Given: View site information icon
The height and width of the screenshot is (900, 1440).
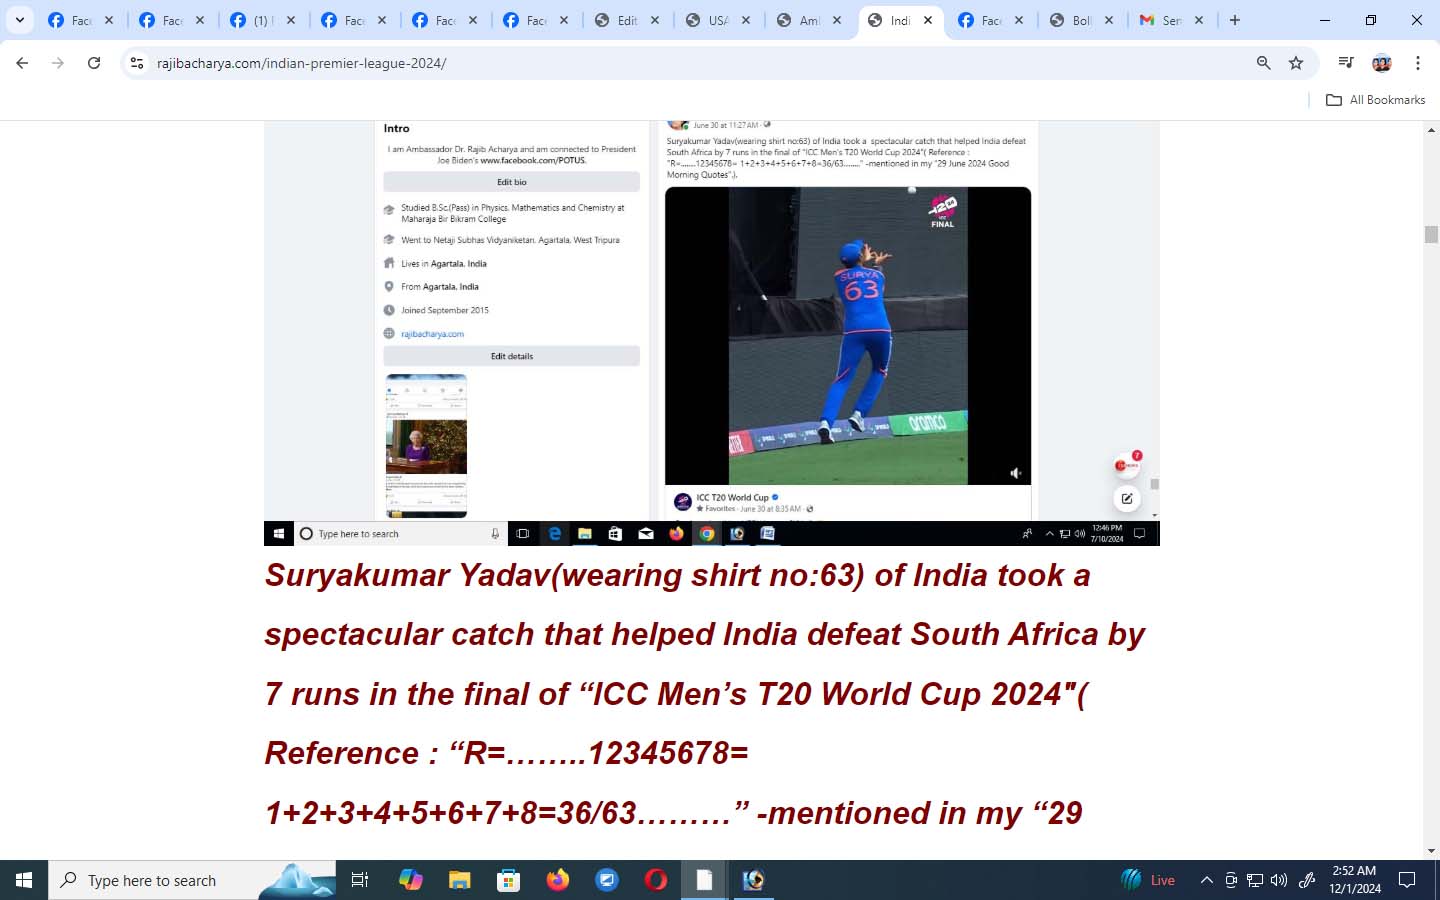Looking at the screenshot, I should click(x=137, y=63).
